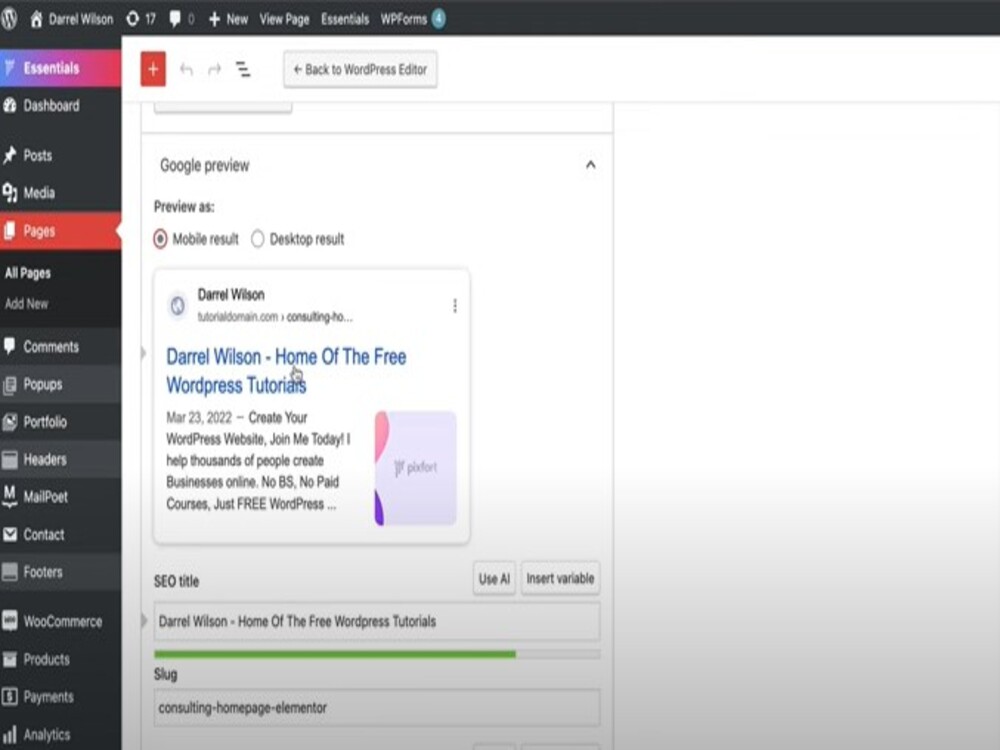Select the Mobile result radio button

point(160,239)
